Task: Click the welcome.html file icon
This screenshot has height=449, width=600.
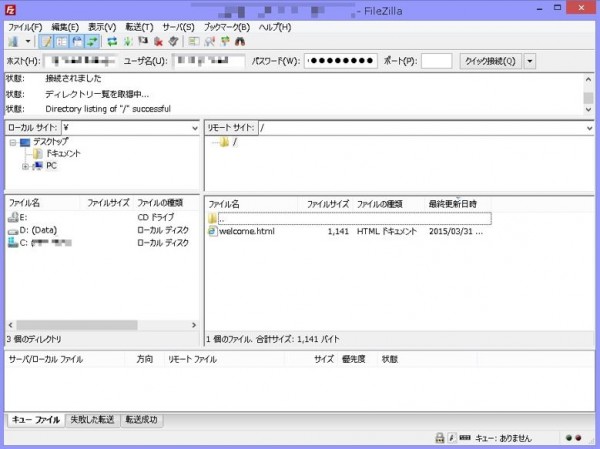Action: (212, 231)
